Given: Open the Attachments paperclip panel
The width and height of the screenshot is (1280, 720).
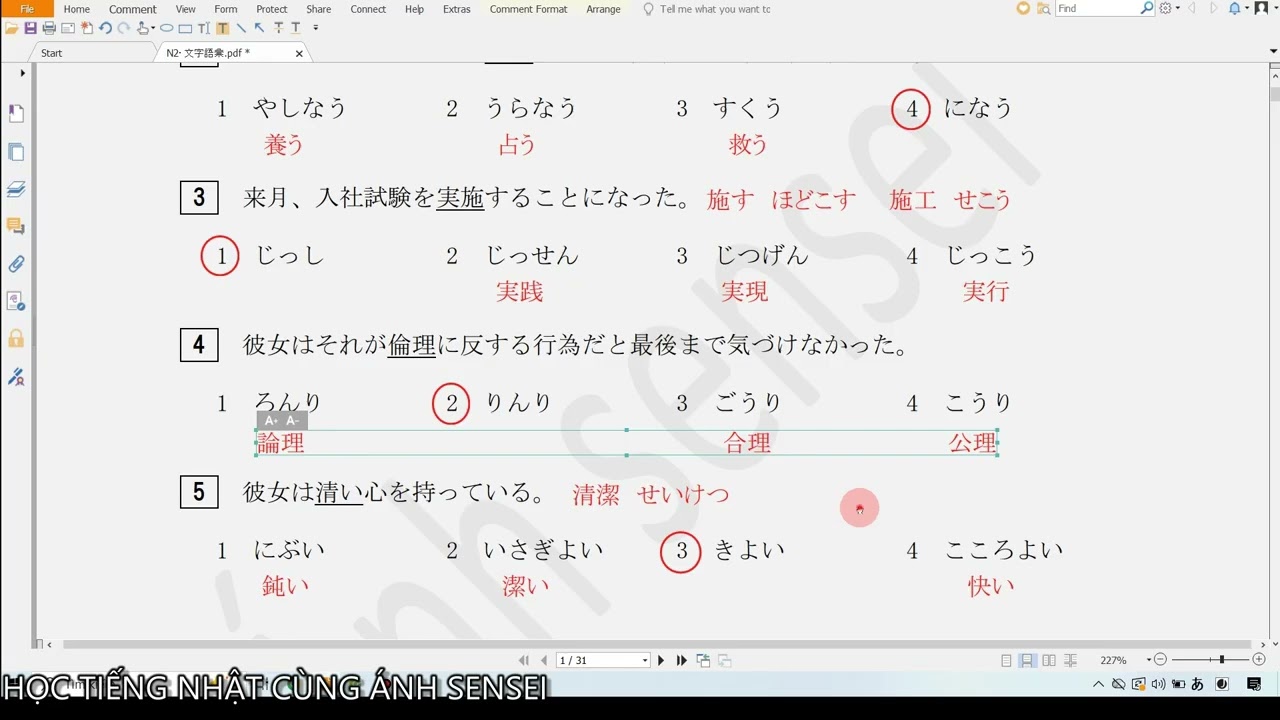Looking at the screenshot, I should pos(16,264).
